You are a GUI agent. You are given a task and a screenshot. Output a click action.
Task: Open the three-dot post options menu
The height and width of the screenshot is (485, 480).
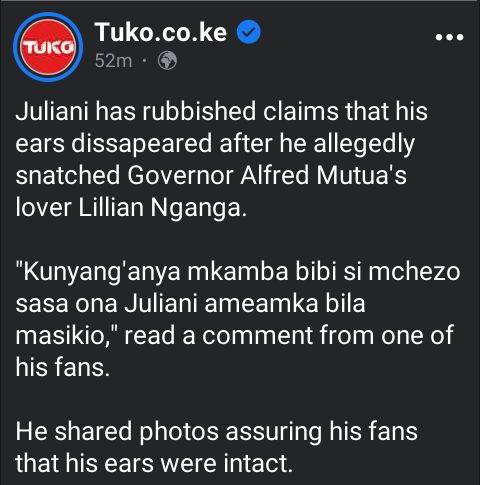click(x=449, y=37)
